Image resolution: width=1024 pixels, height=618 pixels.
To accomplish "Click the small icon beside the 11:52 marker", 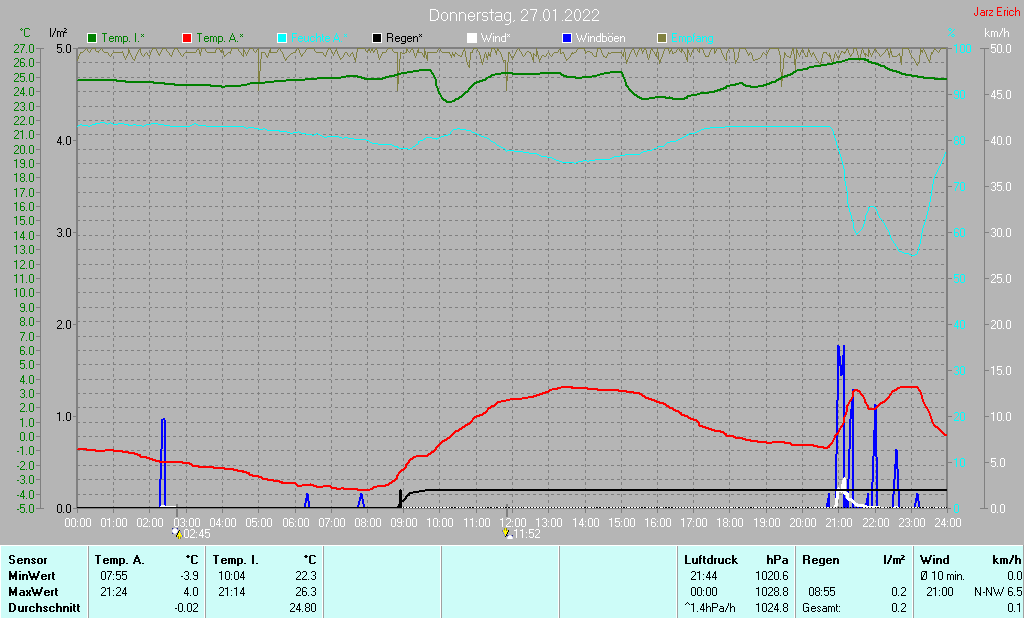I will pyautogui.click(x=507, y=534).
